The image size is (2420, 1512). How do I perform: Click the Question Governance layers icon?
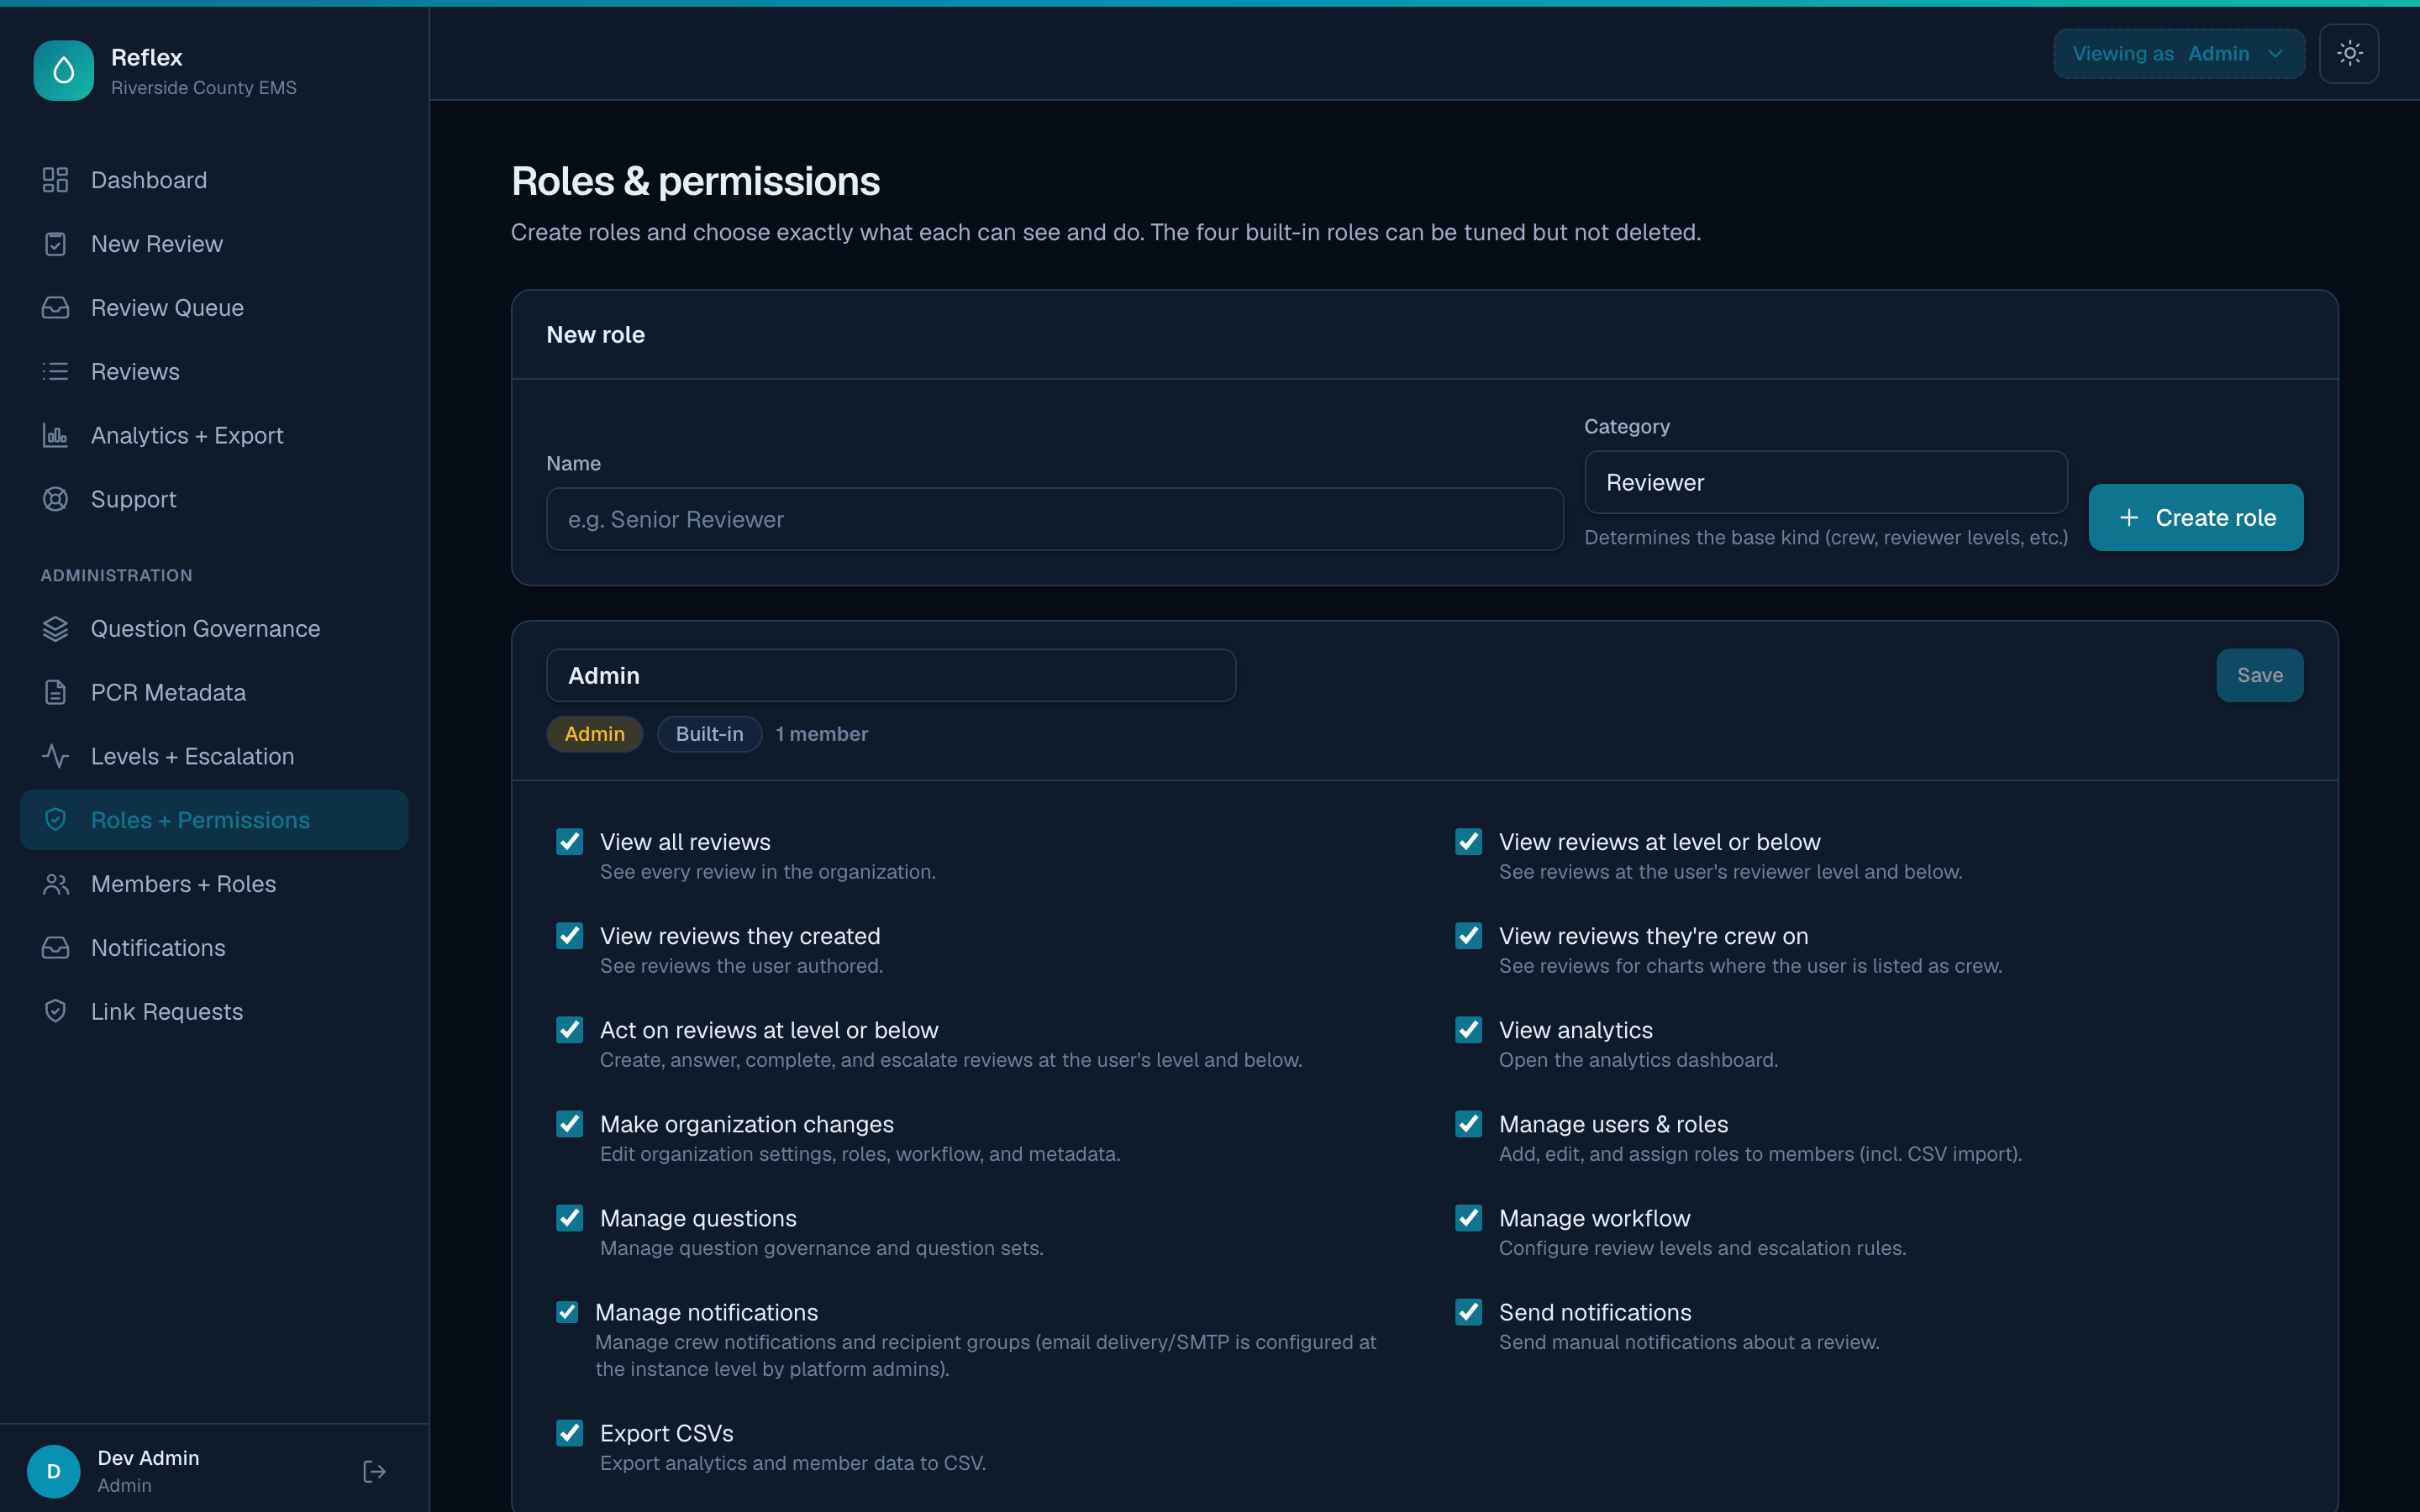pos(55,629)
